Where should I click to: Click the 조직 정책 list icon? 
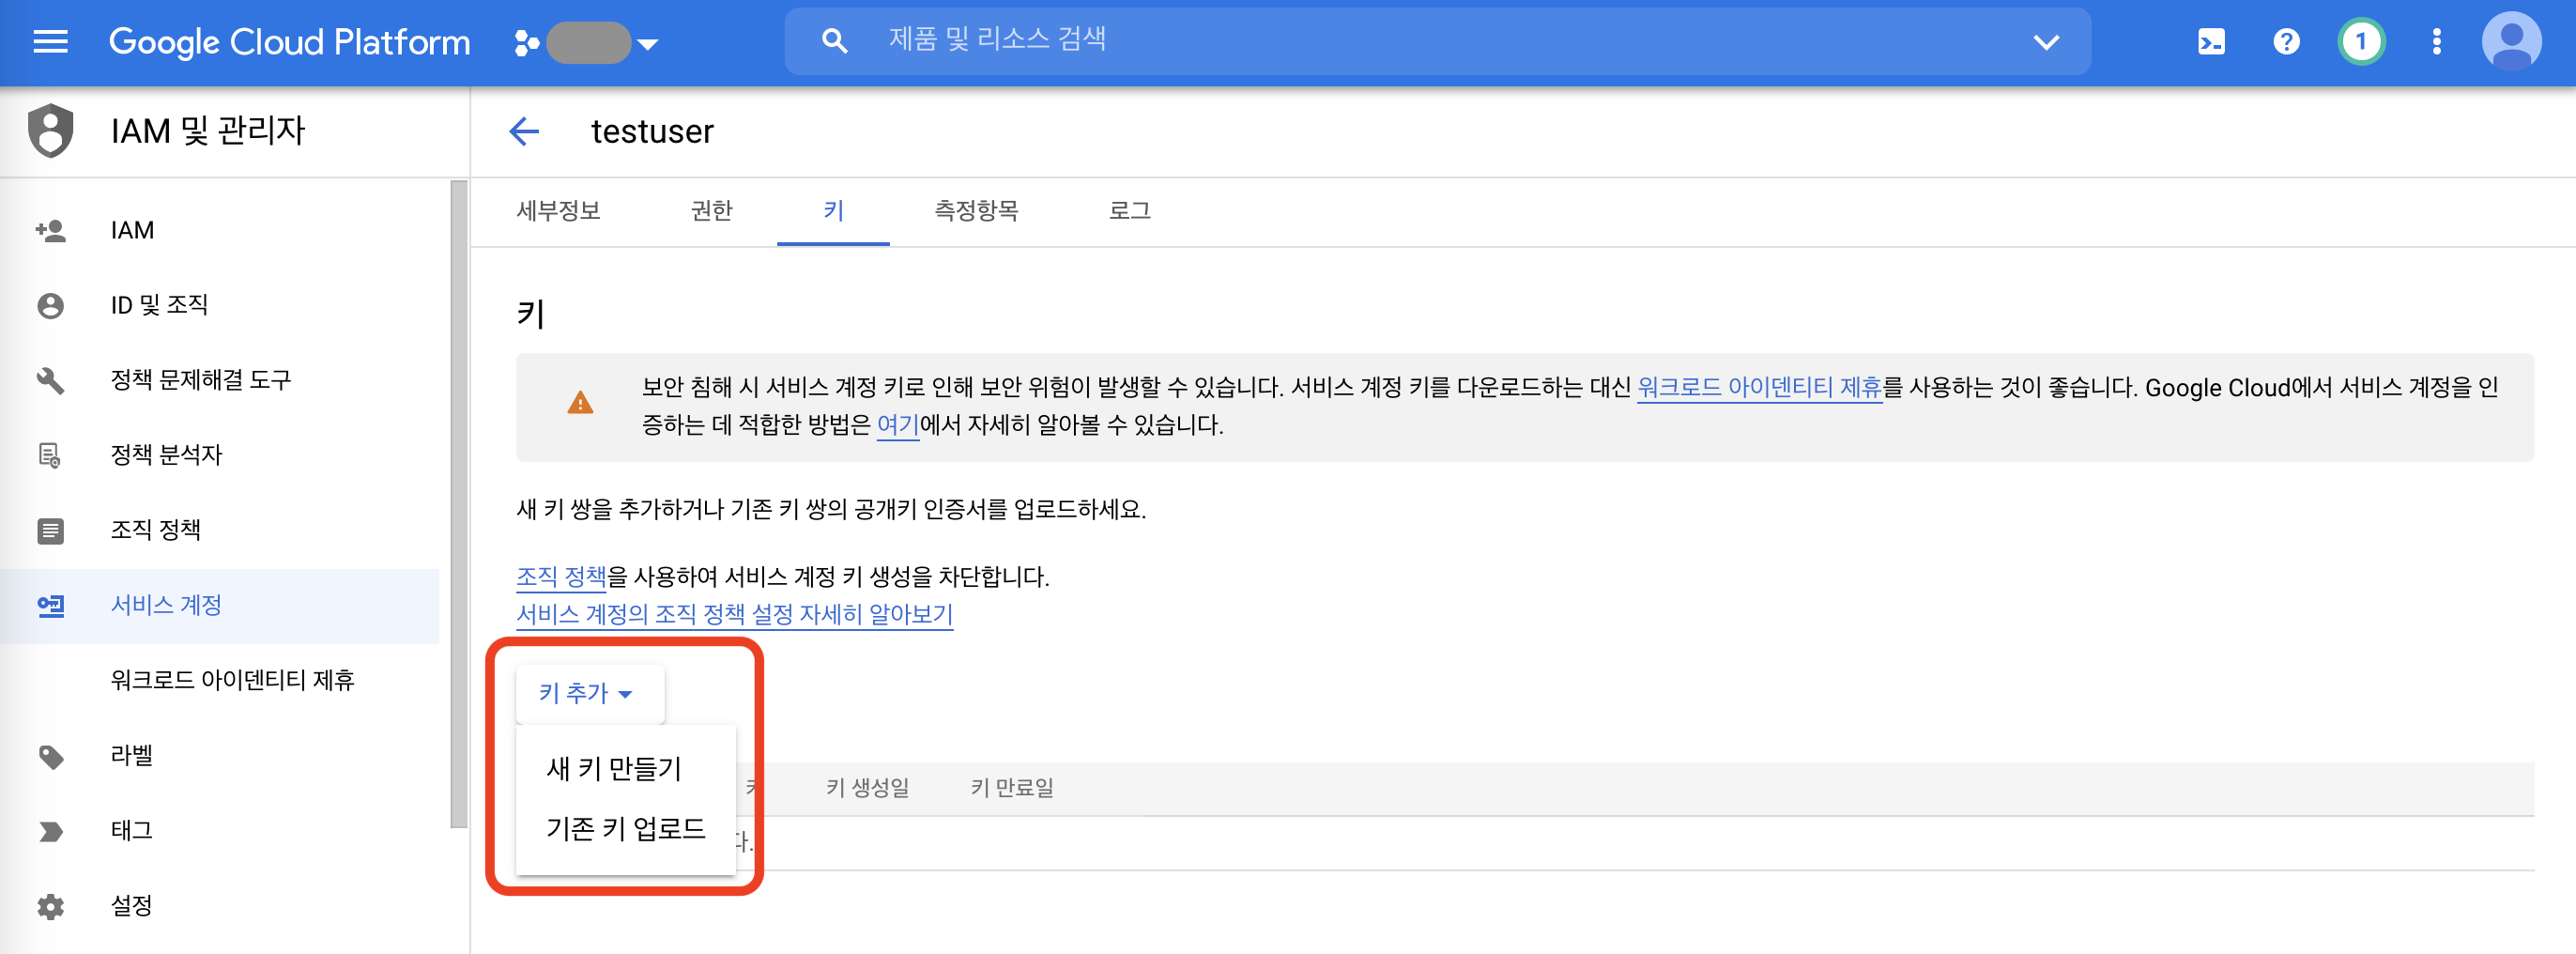50,531
